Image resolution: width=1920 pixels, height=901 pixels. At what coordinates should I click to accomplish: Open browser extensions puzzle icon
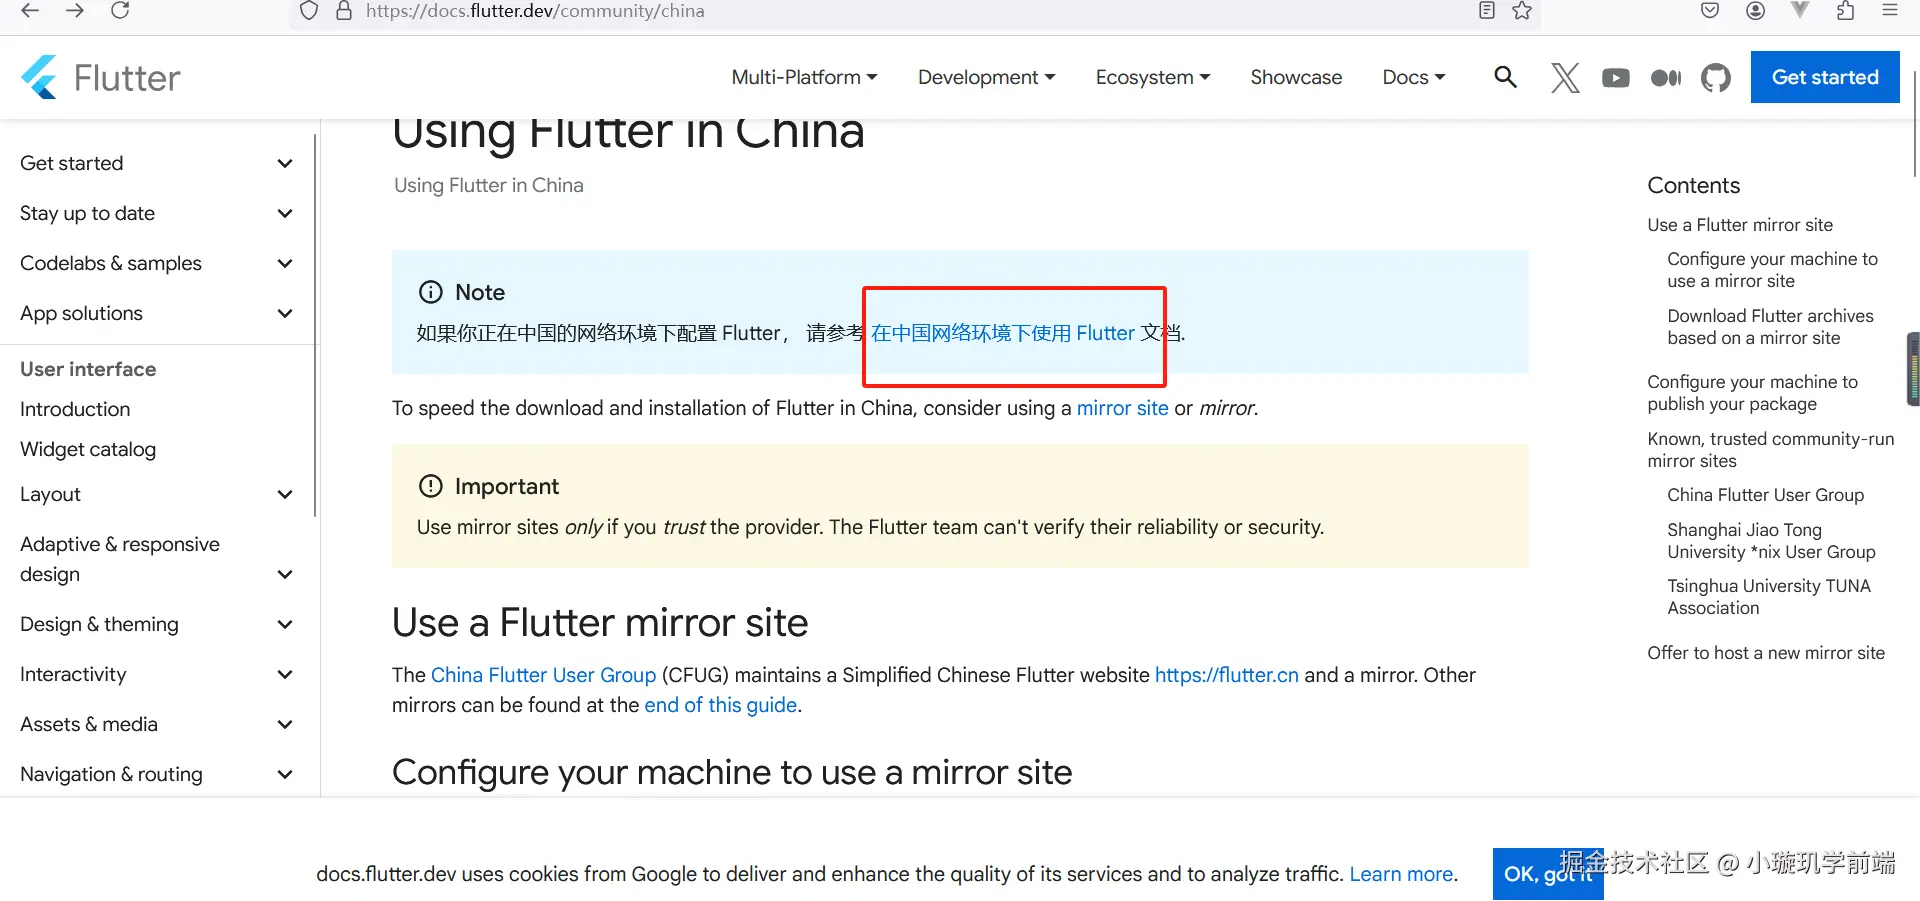(x=1845, y=11)
